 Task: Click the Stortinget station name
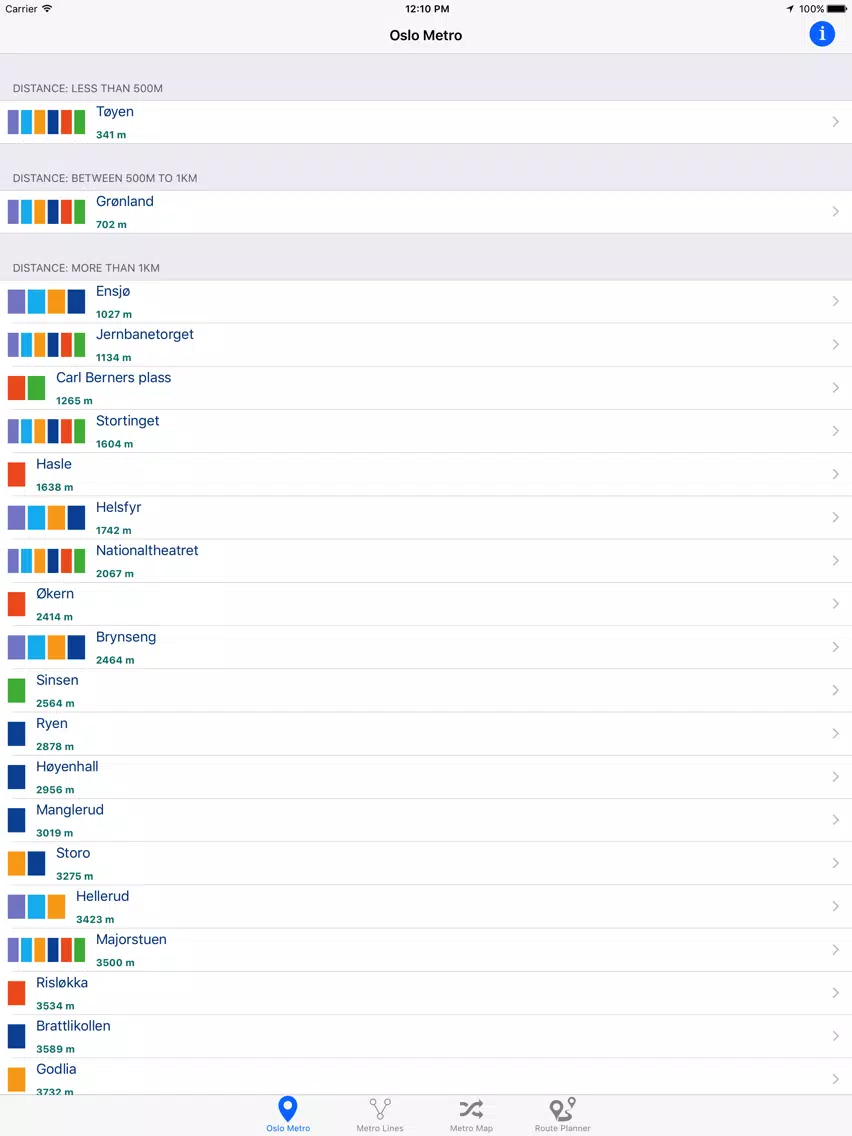128,421
